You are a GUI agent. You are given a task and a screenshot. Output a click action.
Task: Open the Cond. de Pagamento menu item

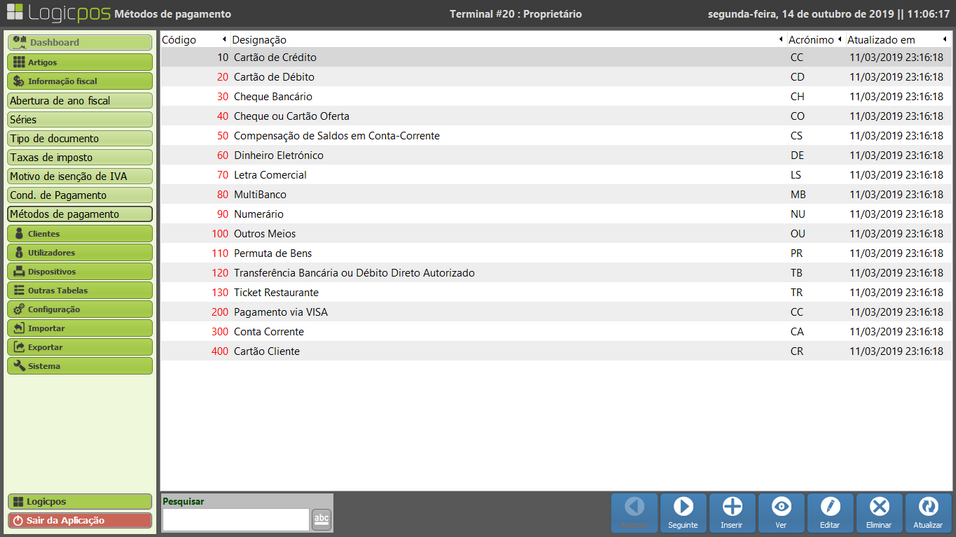pos(80,195)
